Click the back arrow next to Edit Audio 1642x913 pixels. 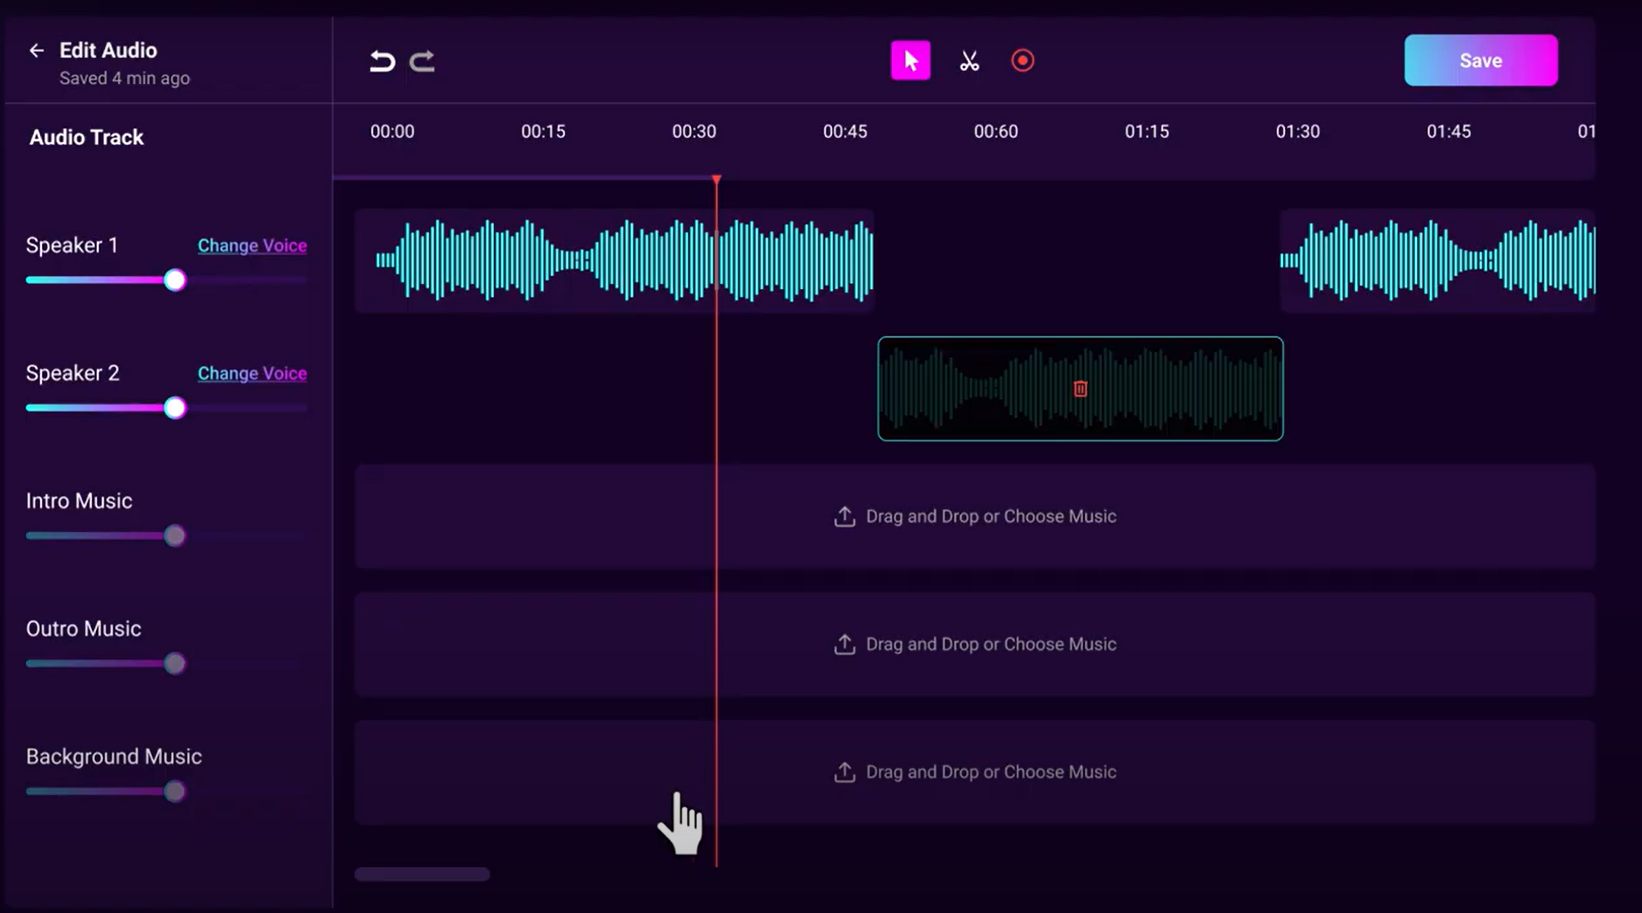(x=35, y=49)
